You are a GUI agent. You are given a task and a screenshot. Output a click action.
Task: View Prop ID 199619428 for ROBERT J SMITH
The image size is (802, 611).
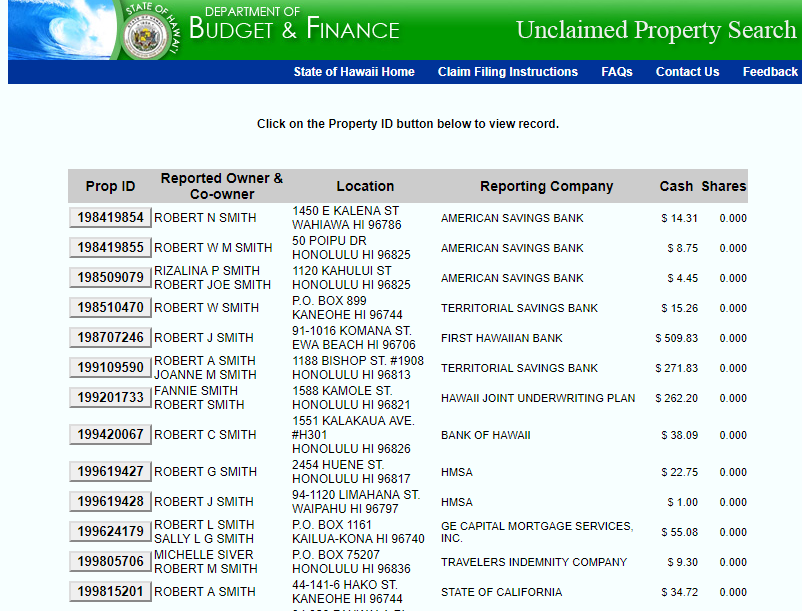110,501
